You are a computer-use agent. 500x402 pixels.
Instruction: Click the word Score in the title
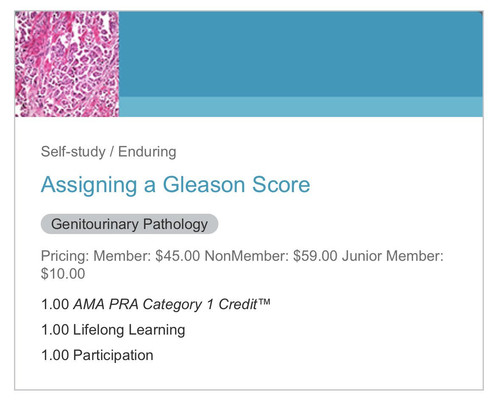(x=281, y=185)
